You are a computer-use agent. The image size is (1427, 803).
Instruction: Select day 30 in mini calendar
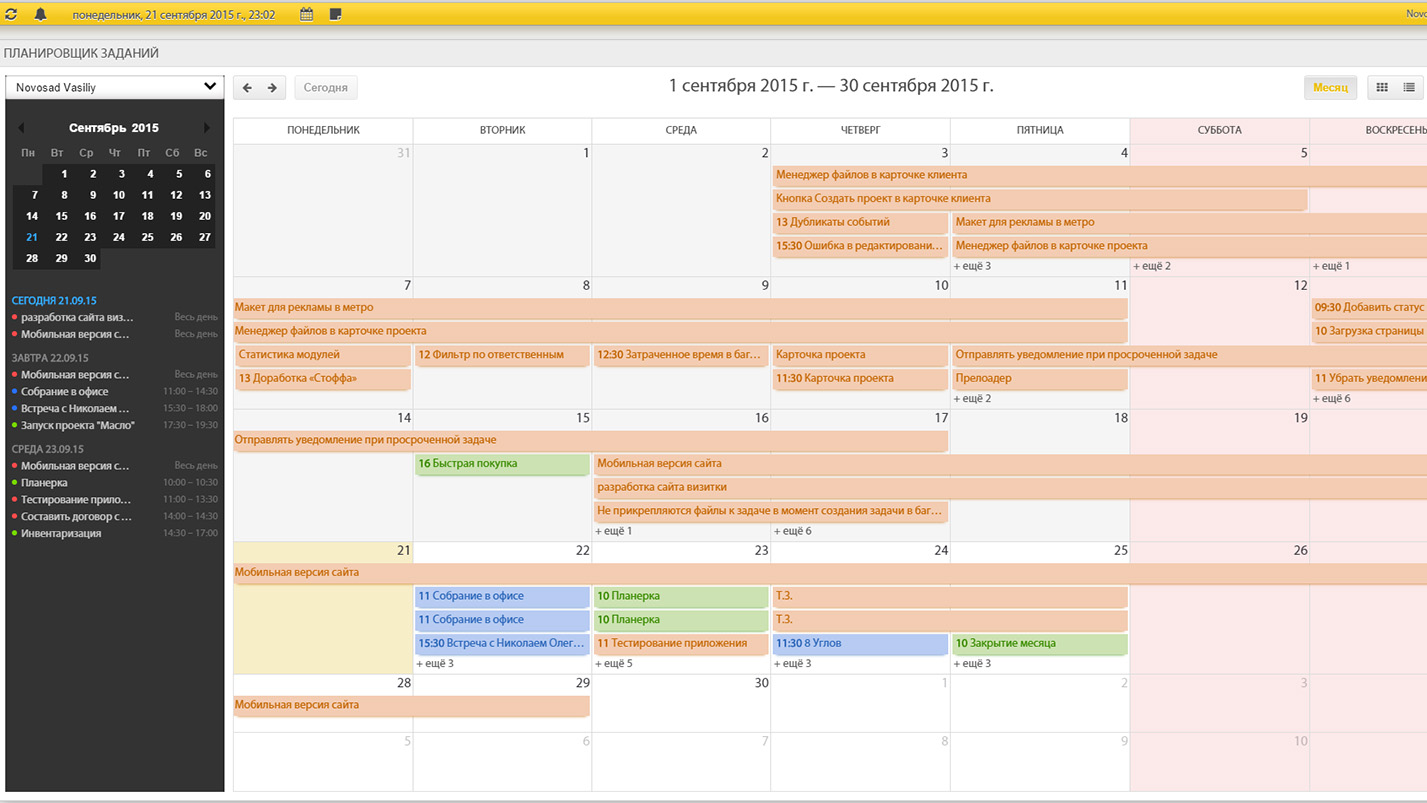[x=90, y=258]
